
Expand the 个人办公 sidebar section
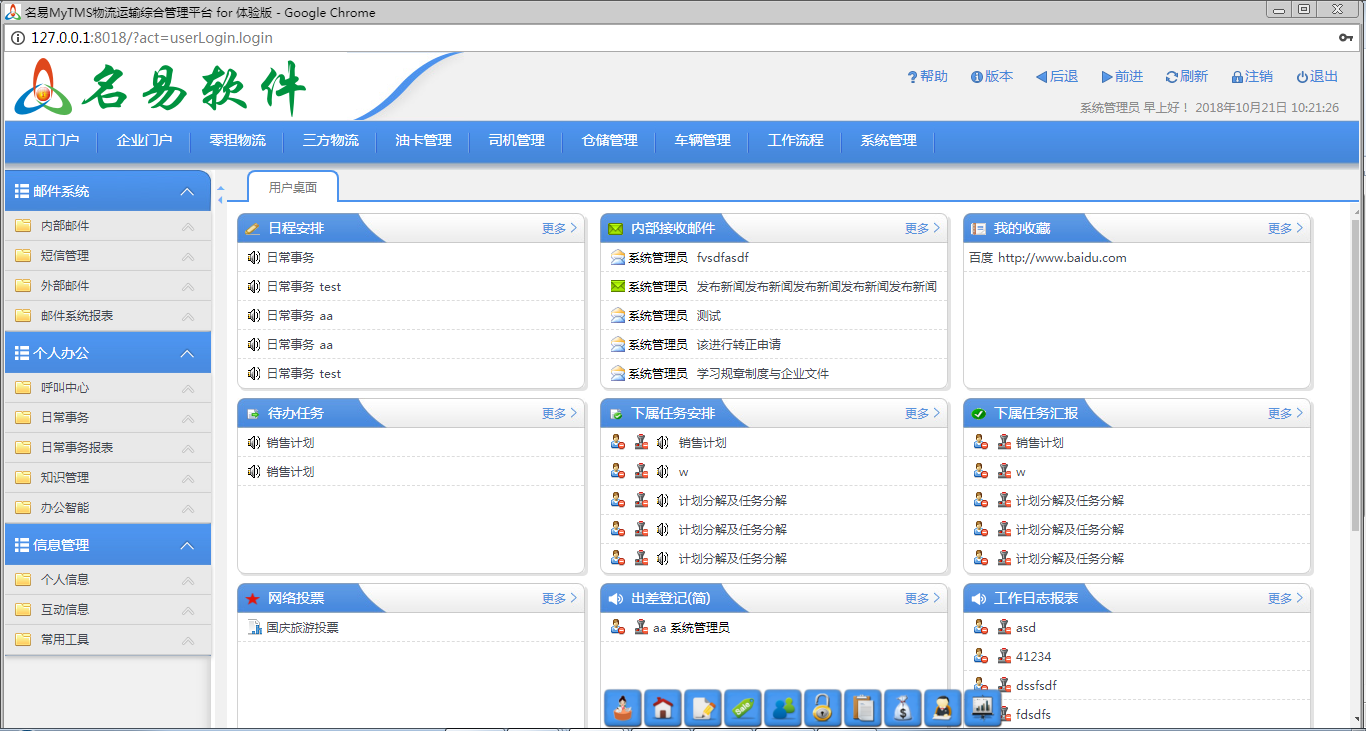[x=187, y=352]
